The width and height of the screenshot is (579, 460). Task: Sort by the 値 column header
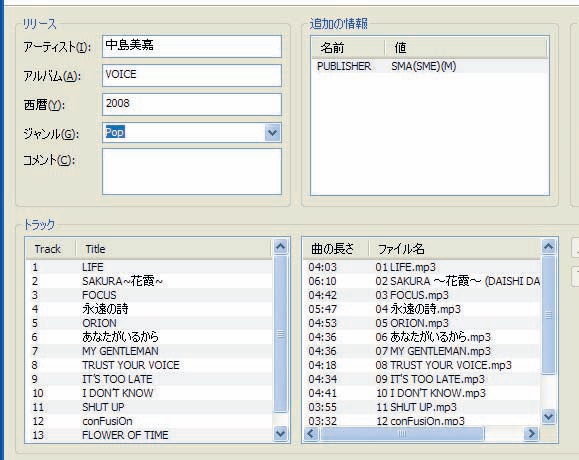466,48
